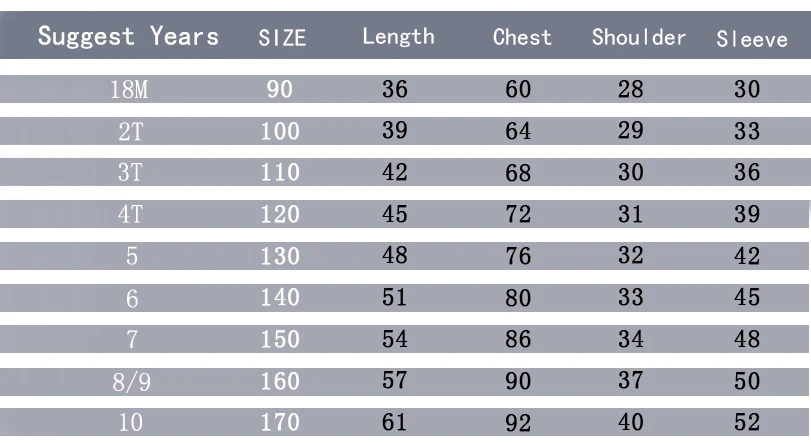Select size 130 in the SIZE column
811x443 pixels.
[280, 256]
